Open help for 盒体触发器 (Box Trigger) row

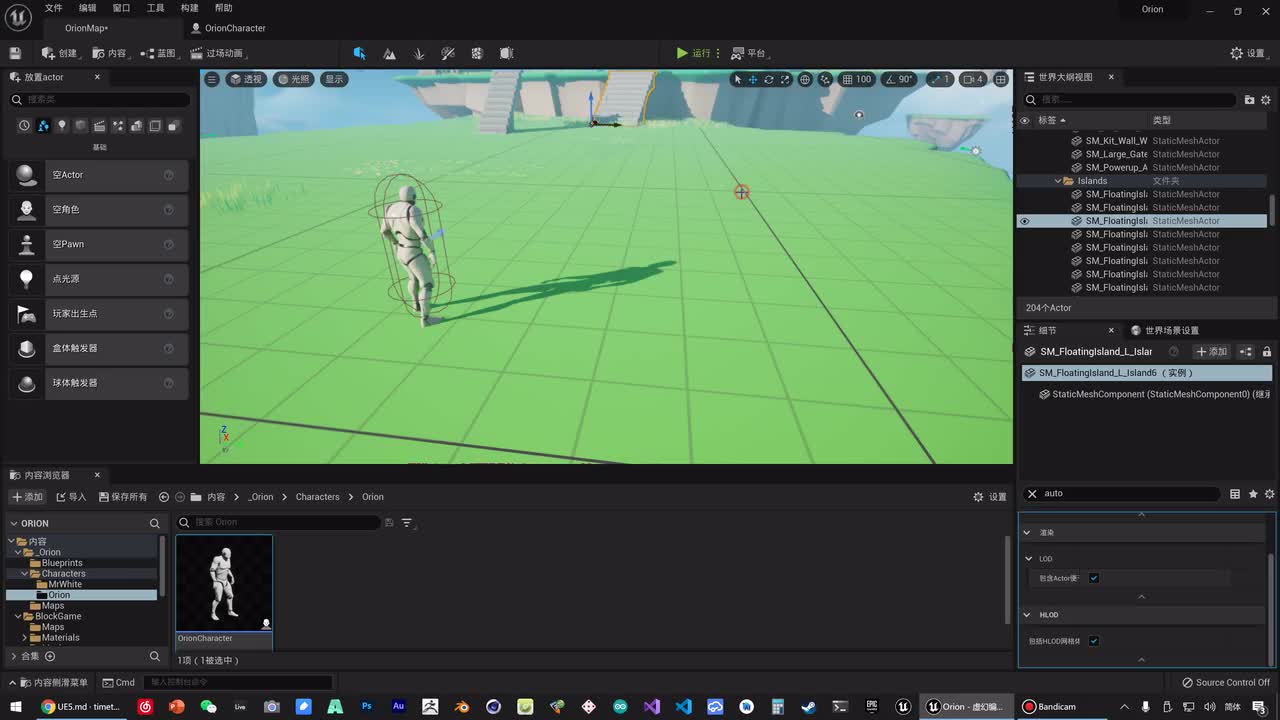click(x=169, y=348)
